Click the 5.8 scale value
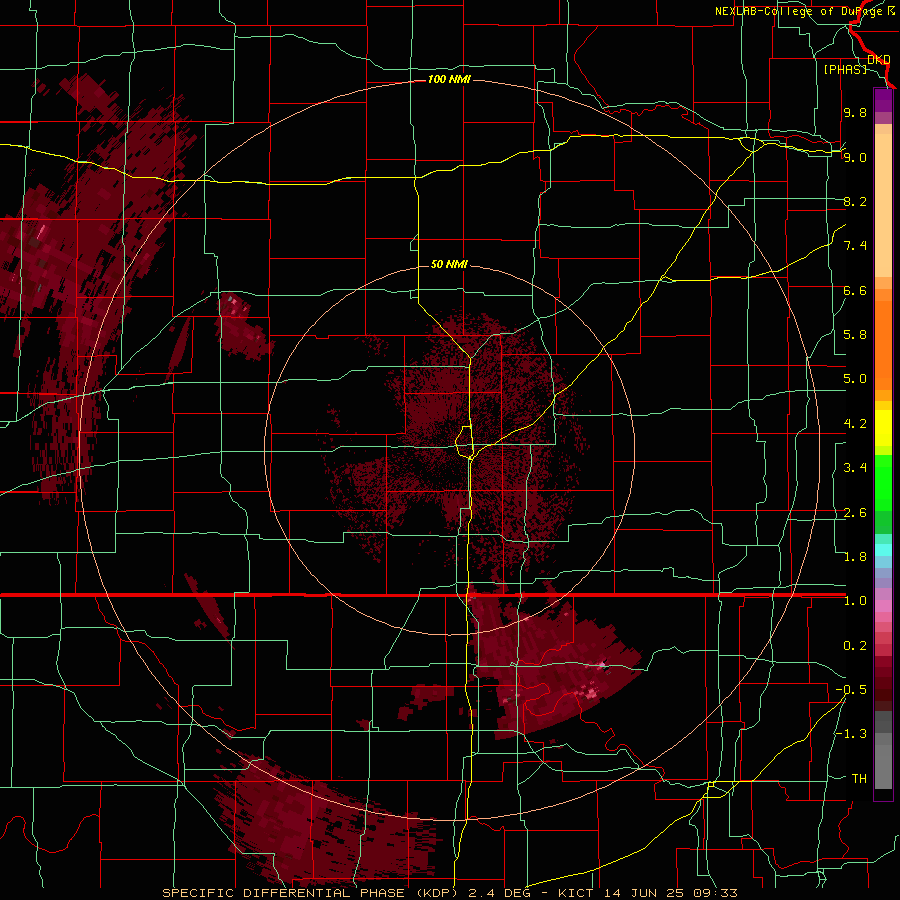900x900 pixels. tap(855, 335)
